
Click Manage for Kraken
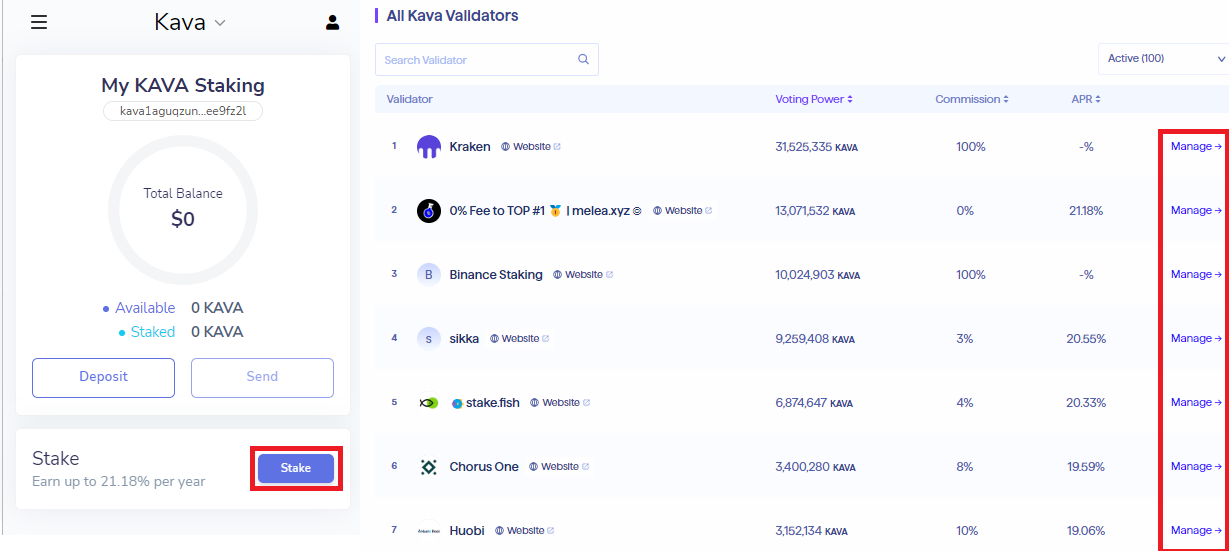coord(1196,147)
